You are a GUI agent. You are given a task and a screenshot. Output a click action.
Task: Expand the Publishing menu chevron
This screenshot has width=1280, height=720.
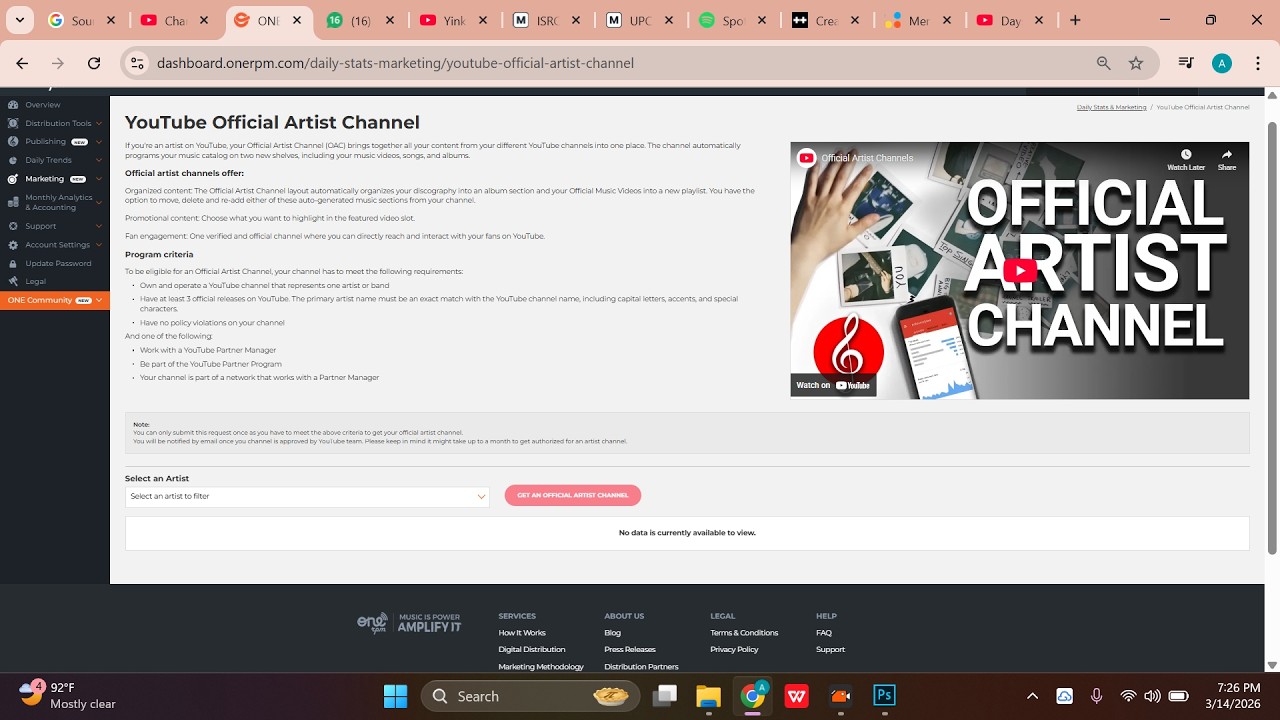(x=100, y=142)
